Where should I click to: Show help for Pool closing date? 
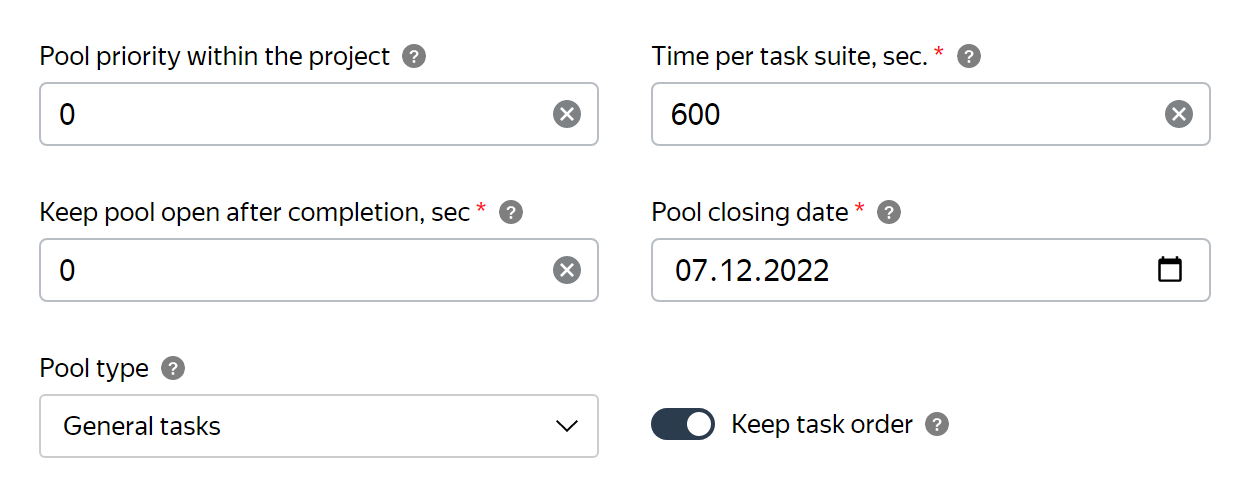[889, 213]
